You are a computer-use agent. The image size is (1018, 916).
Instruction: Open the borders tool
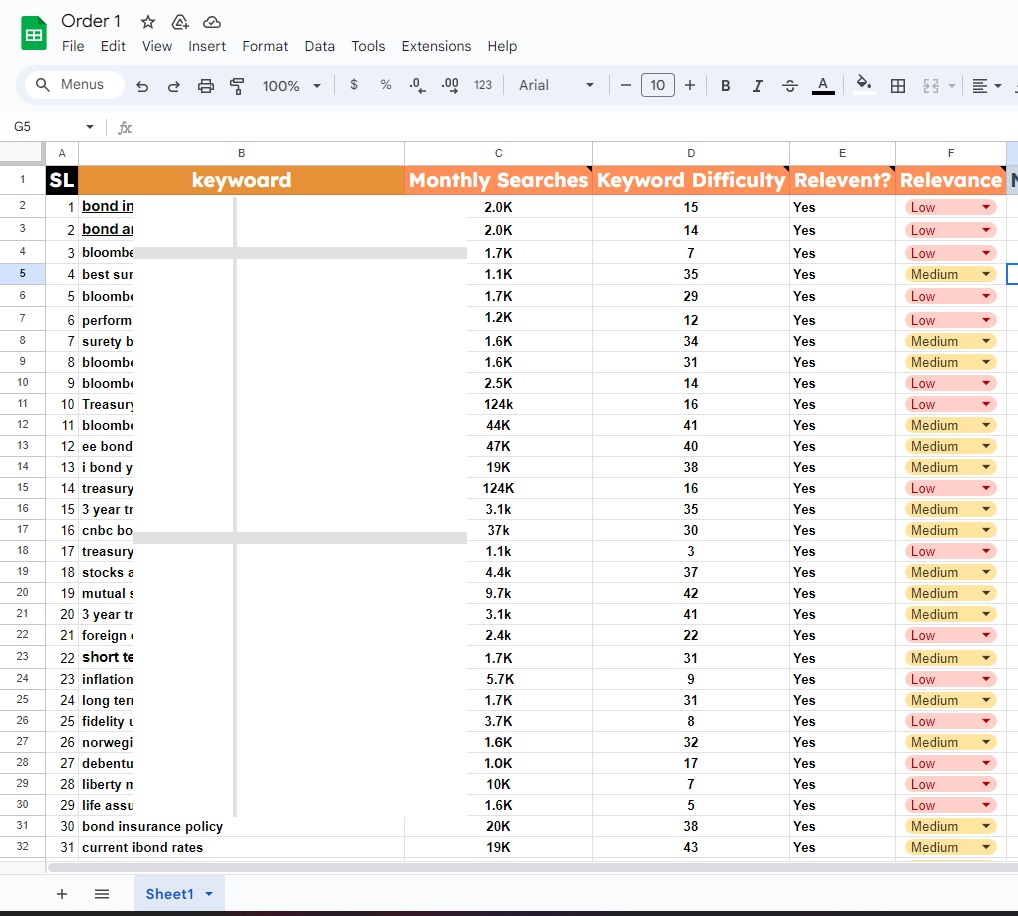[x=898, y=86]
